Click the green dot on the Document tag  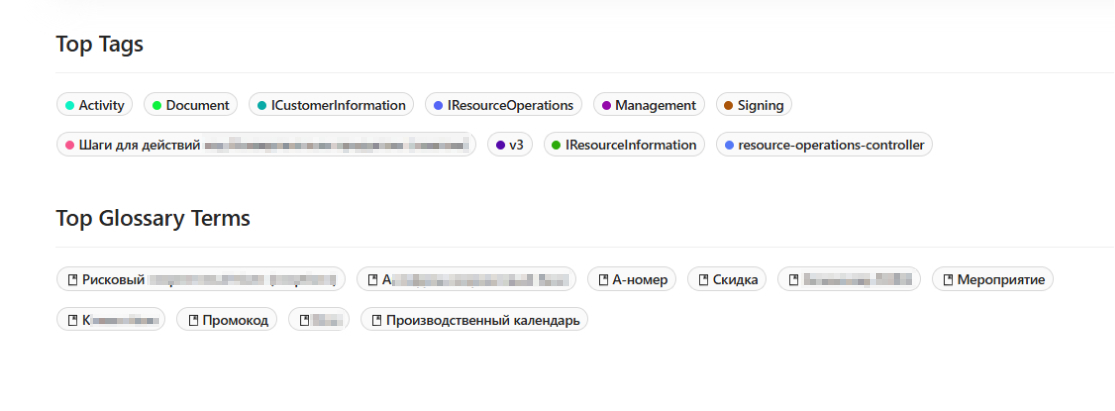pyautogui.click(x=156, y=105)
